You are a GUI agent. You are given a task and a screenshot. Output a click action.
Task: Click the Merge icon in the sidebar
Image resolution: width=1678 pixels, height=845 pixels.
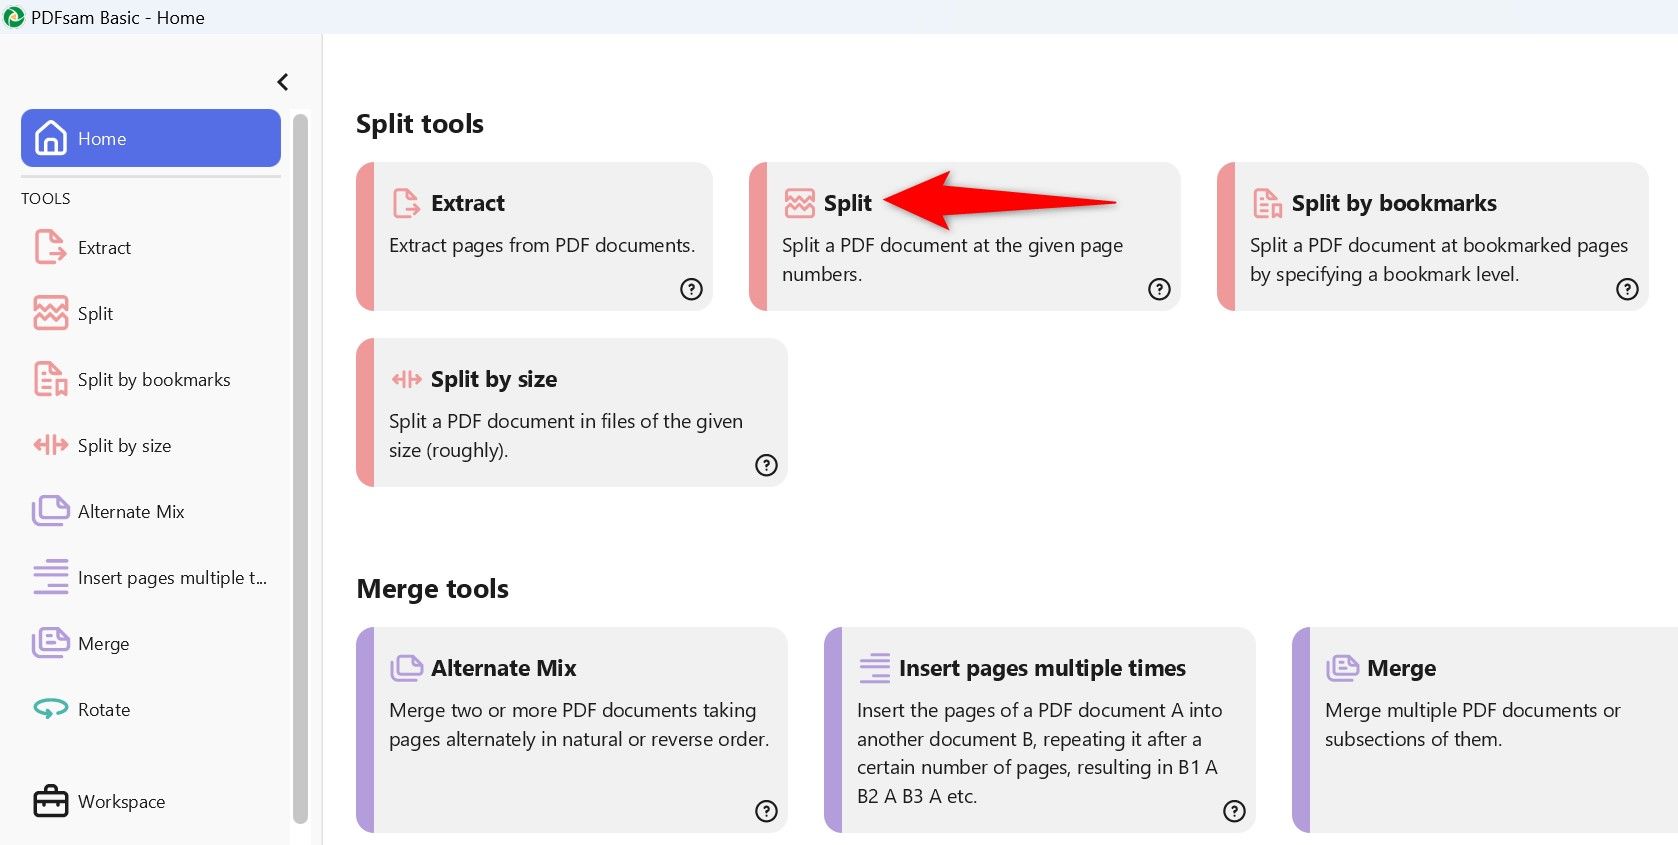(50, 643)
